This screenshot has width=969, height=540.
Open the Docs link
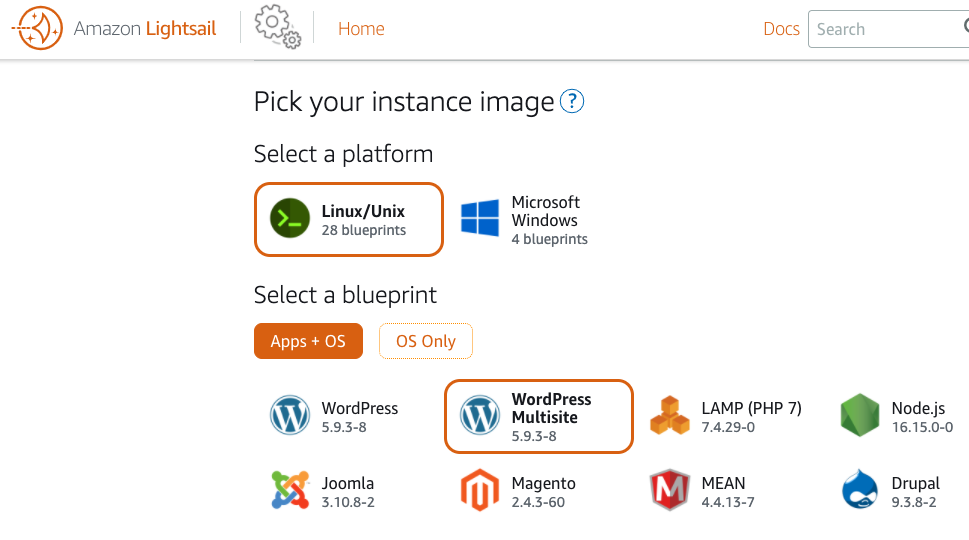click(x=781, y=28)
